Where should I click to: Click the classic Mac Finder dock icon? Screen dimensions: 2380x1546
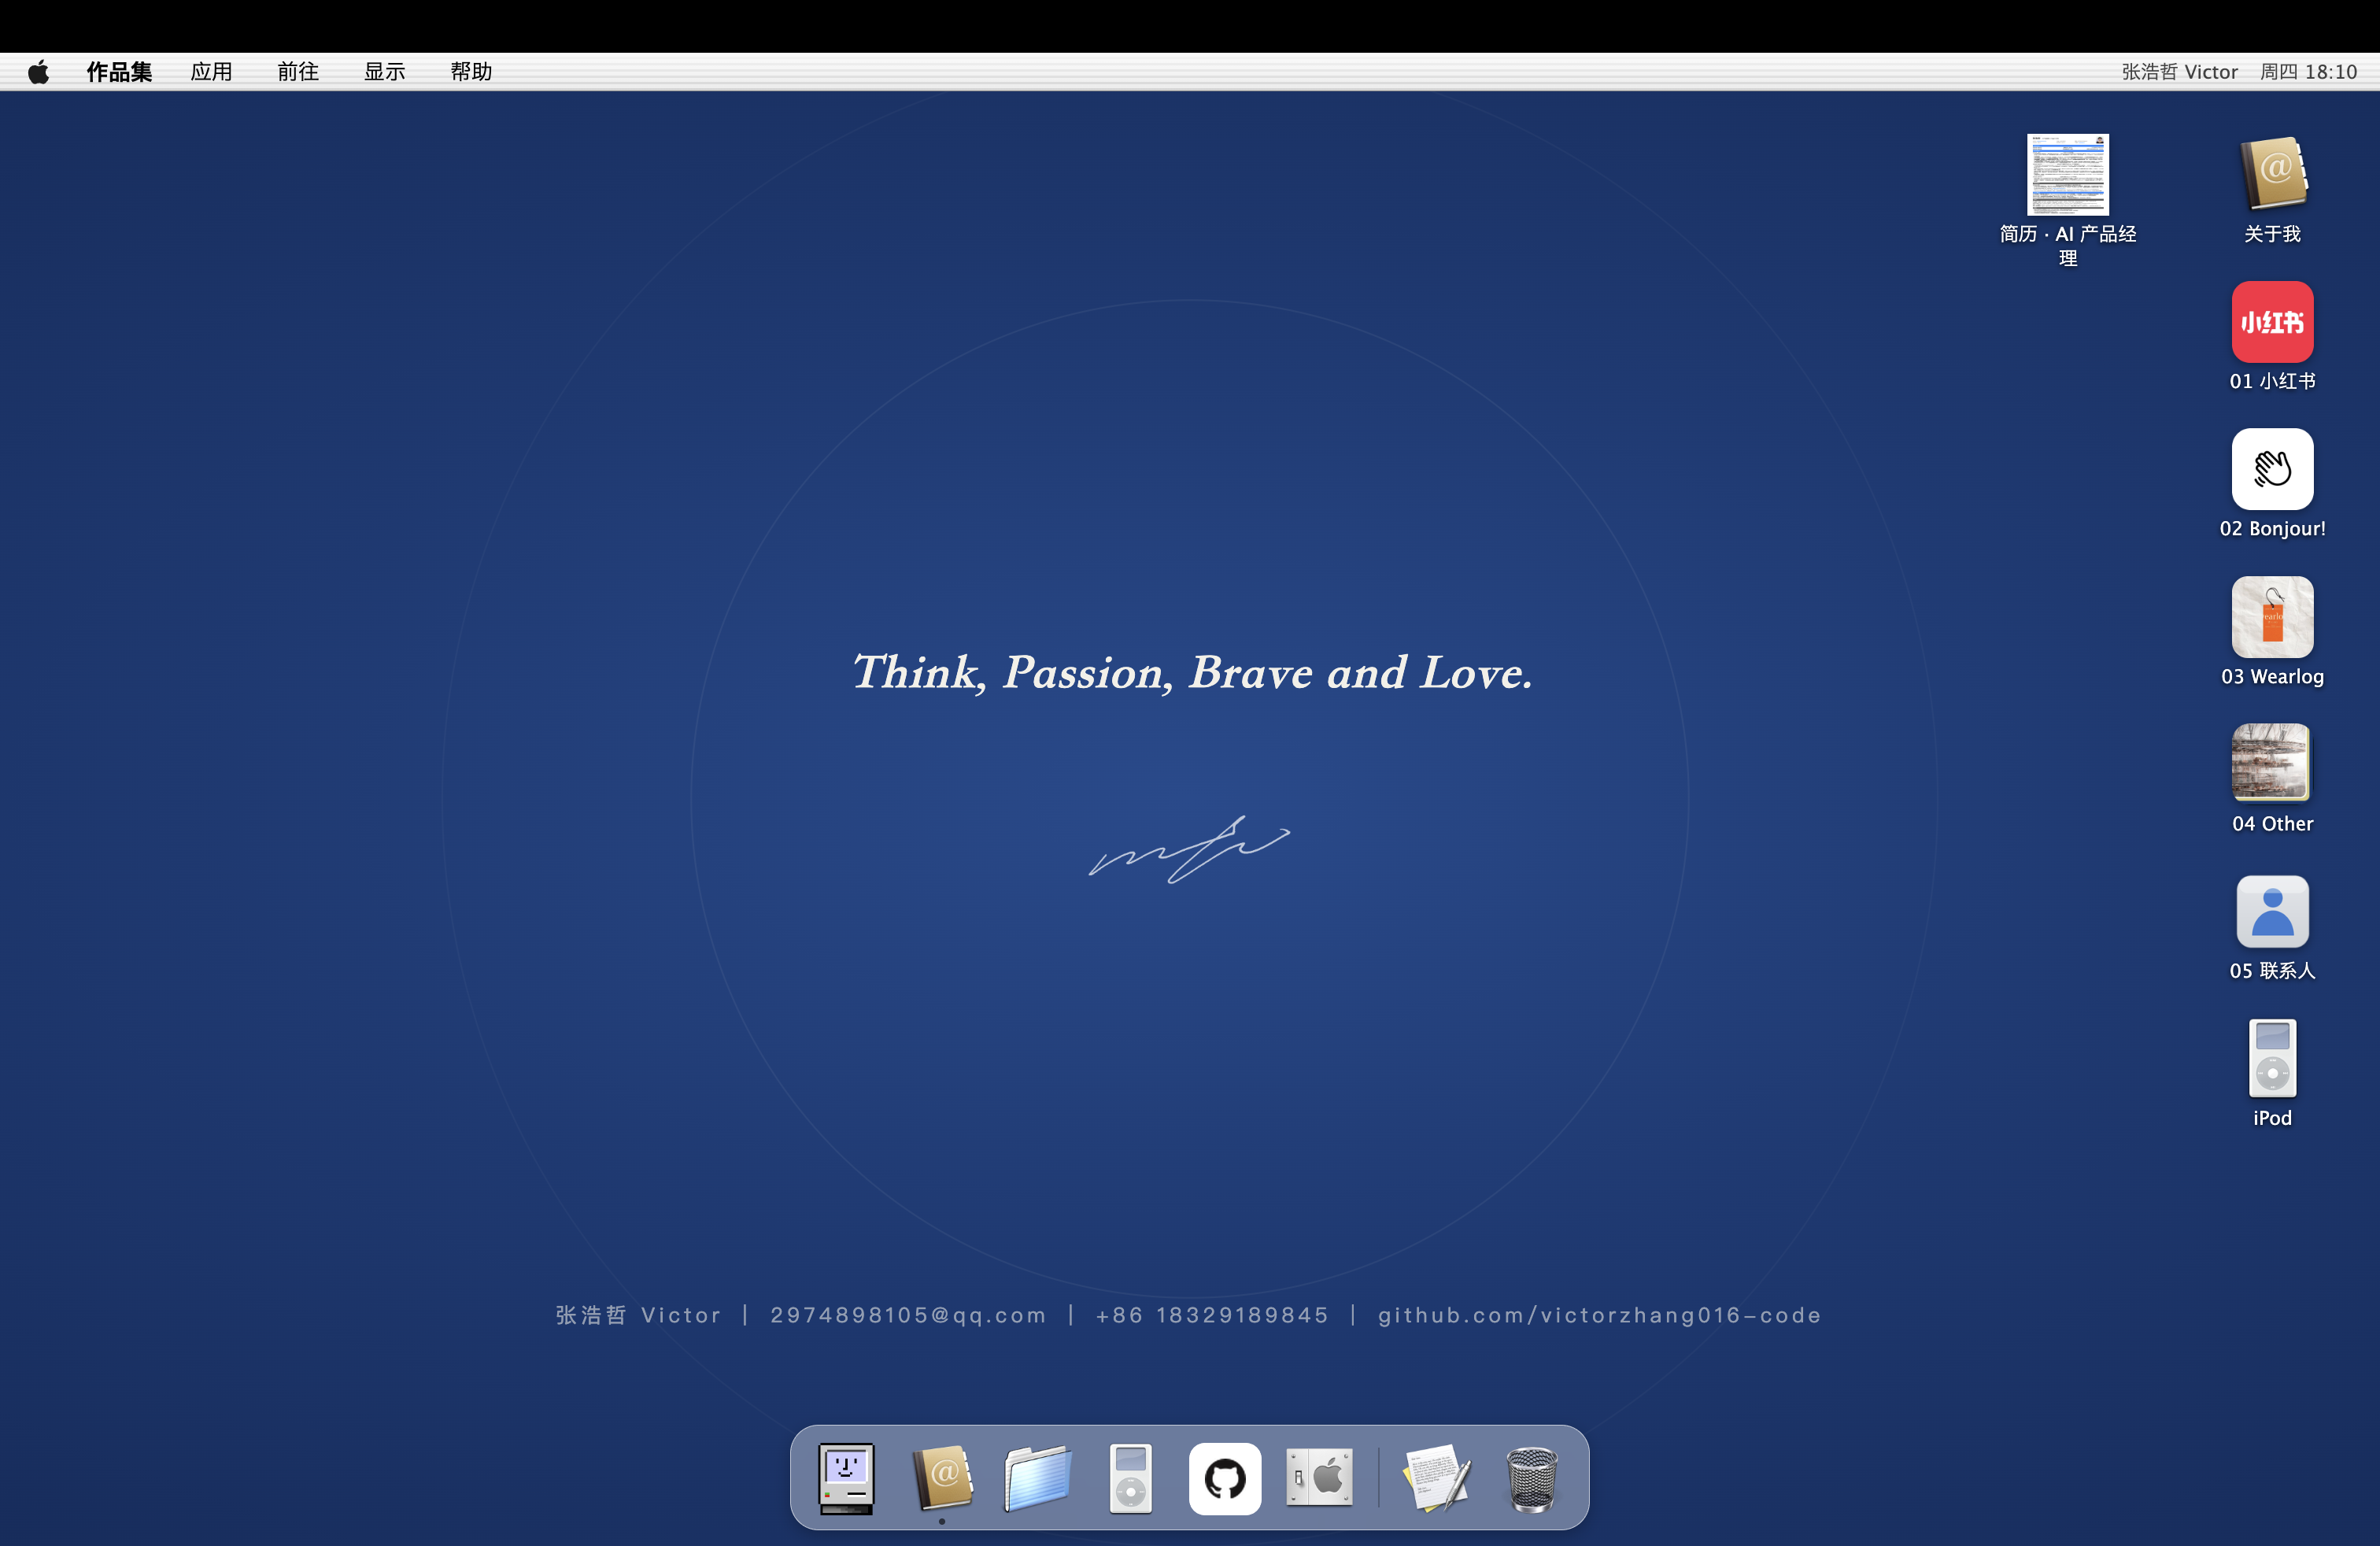point(846,1478)
